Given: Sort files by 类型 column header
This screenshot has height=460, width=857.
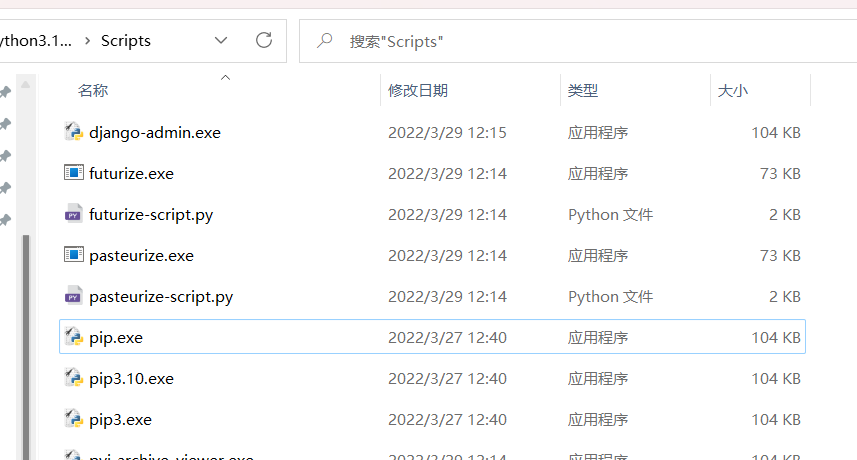Looking at the screenshot, I should tap(583, 90).
